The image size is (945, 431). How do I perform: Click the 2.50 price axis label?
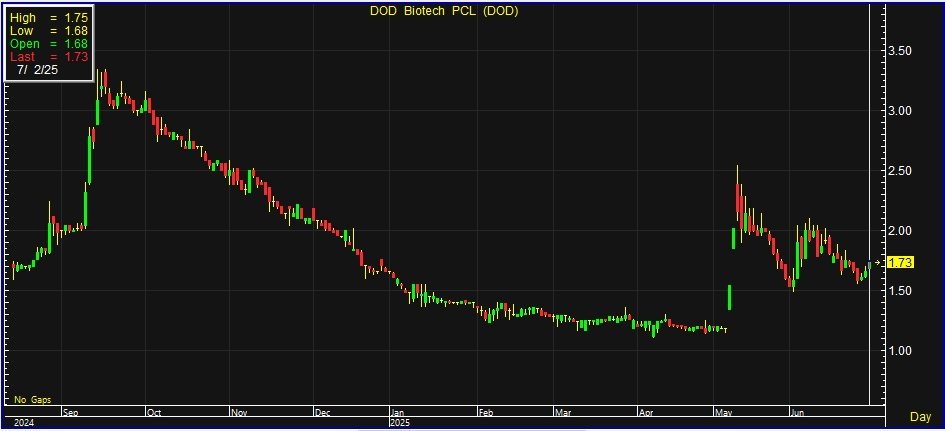(x=902, y=171)
